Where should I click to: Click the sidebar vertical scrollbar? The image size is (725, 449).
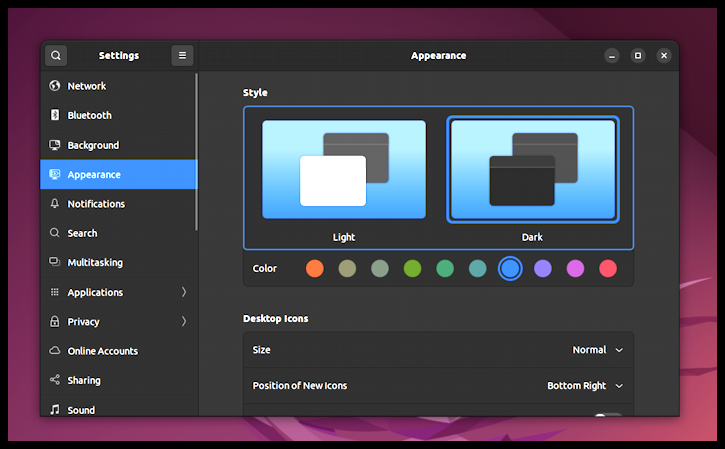pyautogui.click(x=197, y=152)
